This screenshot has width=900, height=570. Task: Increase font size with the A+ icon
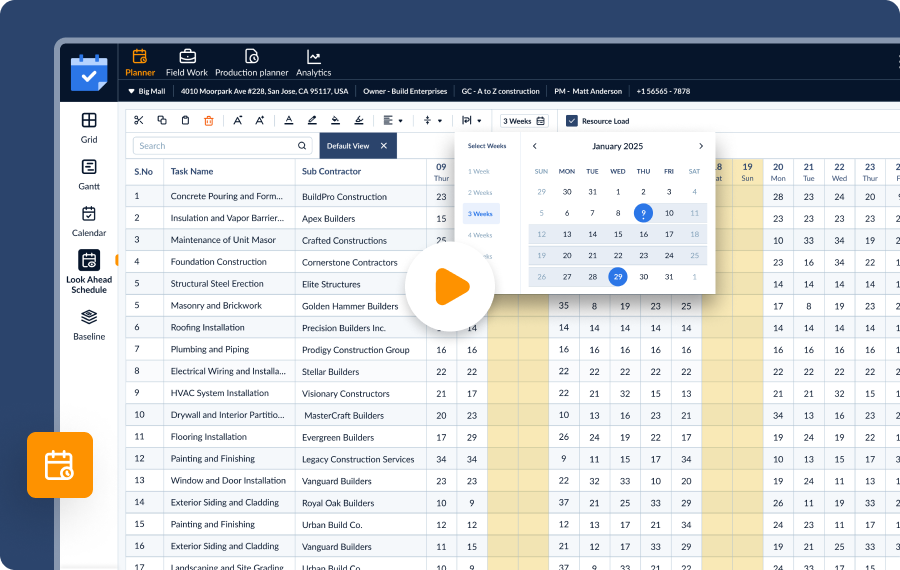click(259, 121)
